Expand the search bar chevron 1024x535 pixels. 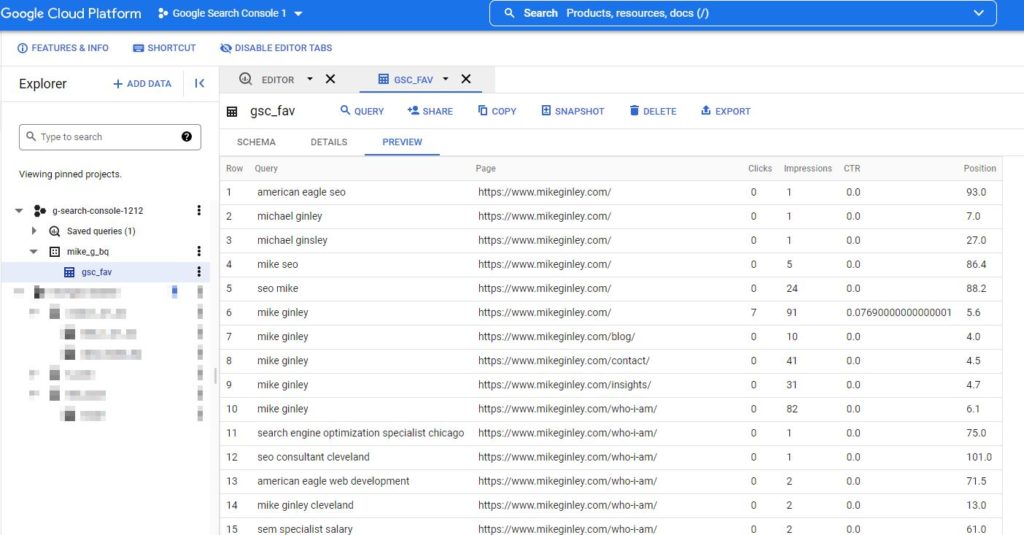pos(978,13)
